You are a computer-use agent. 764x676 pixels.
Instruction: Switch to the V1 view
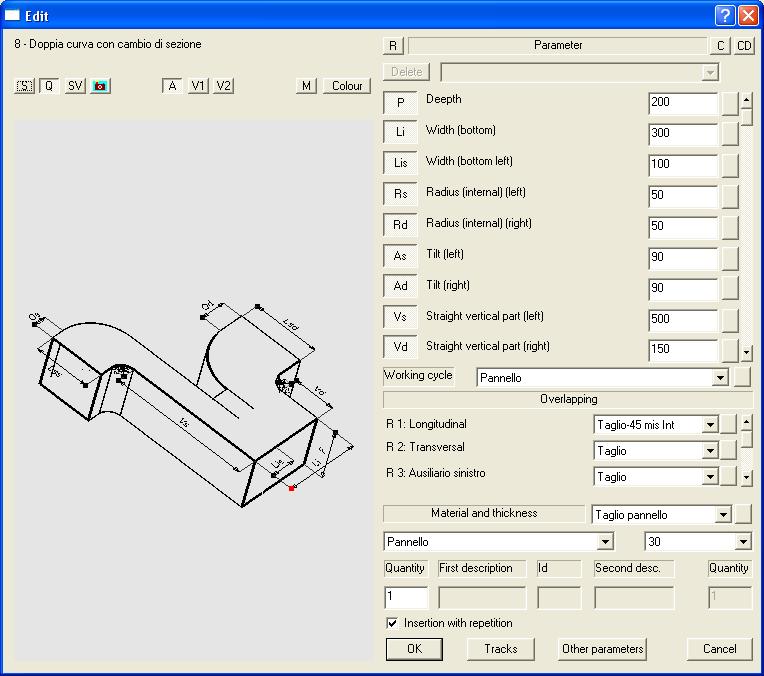[198, 86]
